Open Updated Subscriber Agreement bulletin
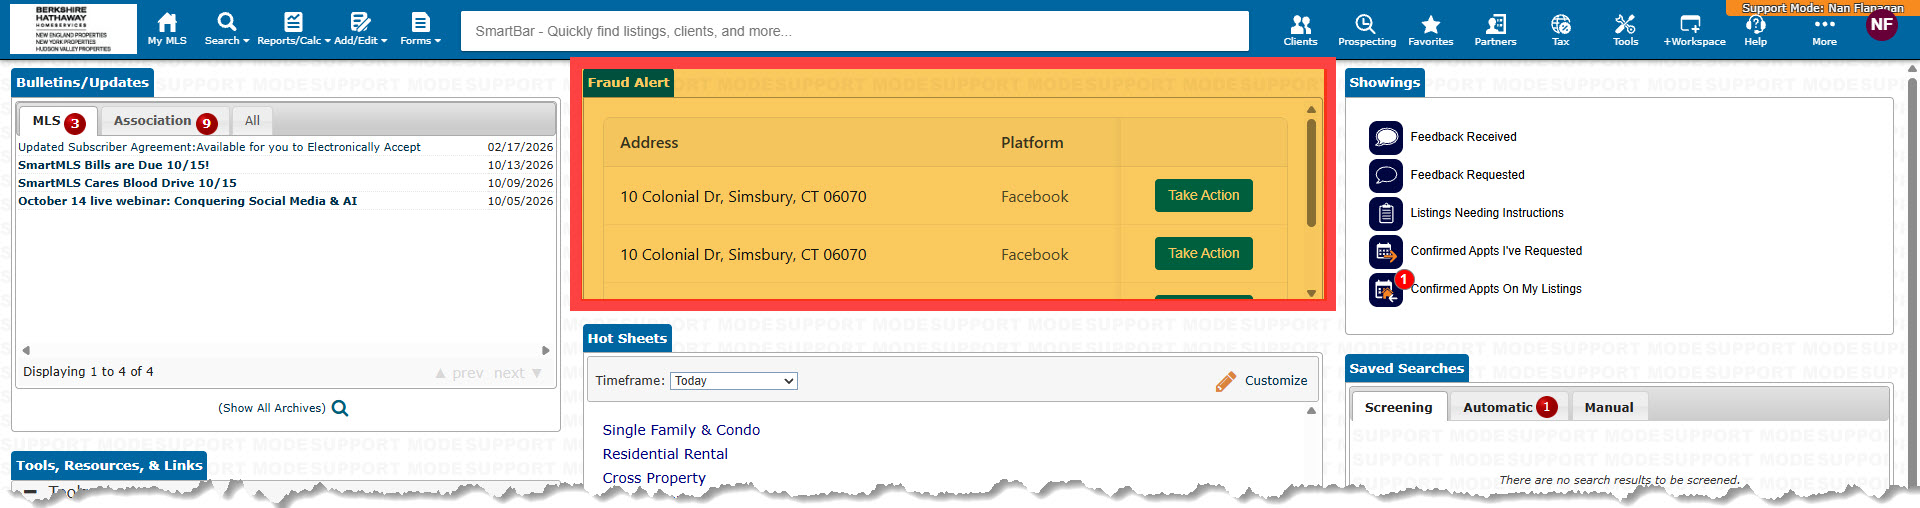1920x508 pixels. pos(219,147)
